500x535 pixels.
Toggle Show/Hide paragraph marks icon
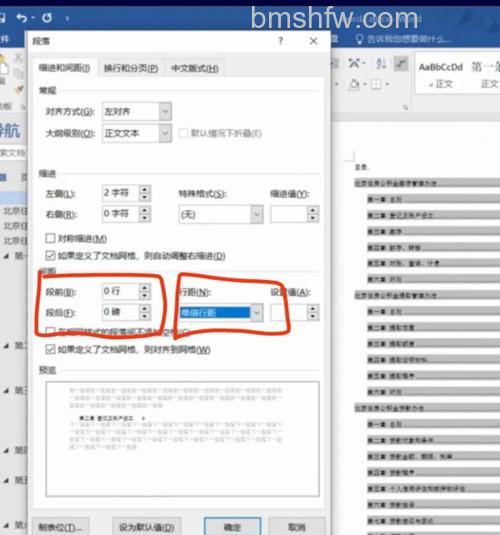(x=401, y=63)
